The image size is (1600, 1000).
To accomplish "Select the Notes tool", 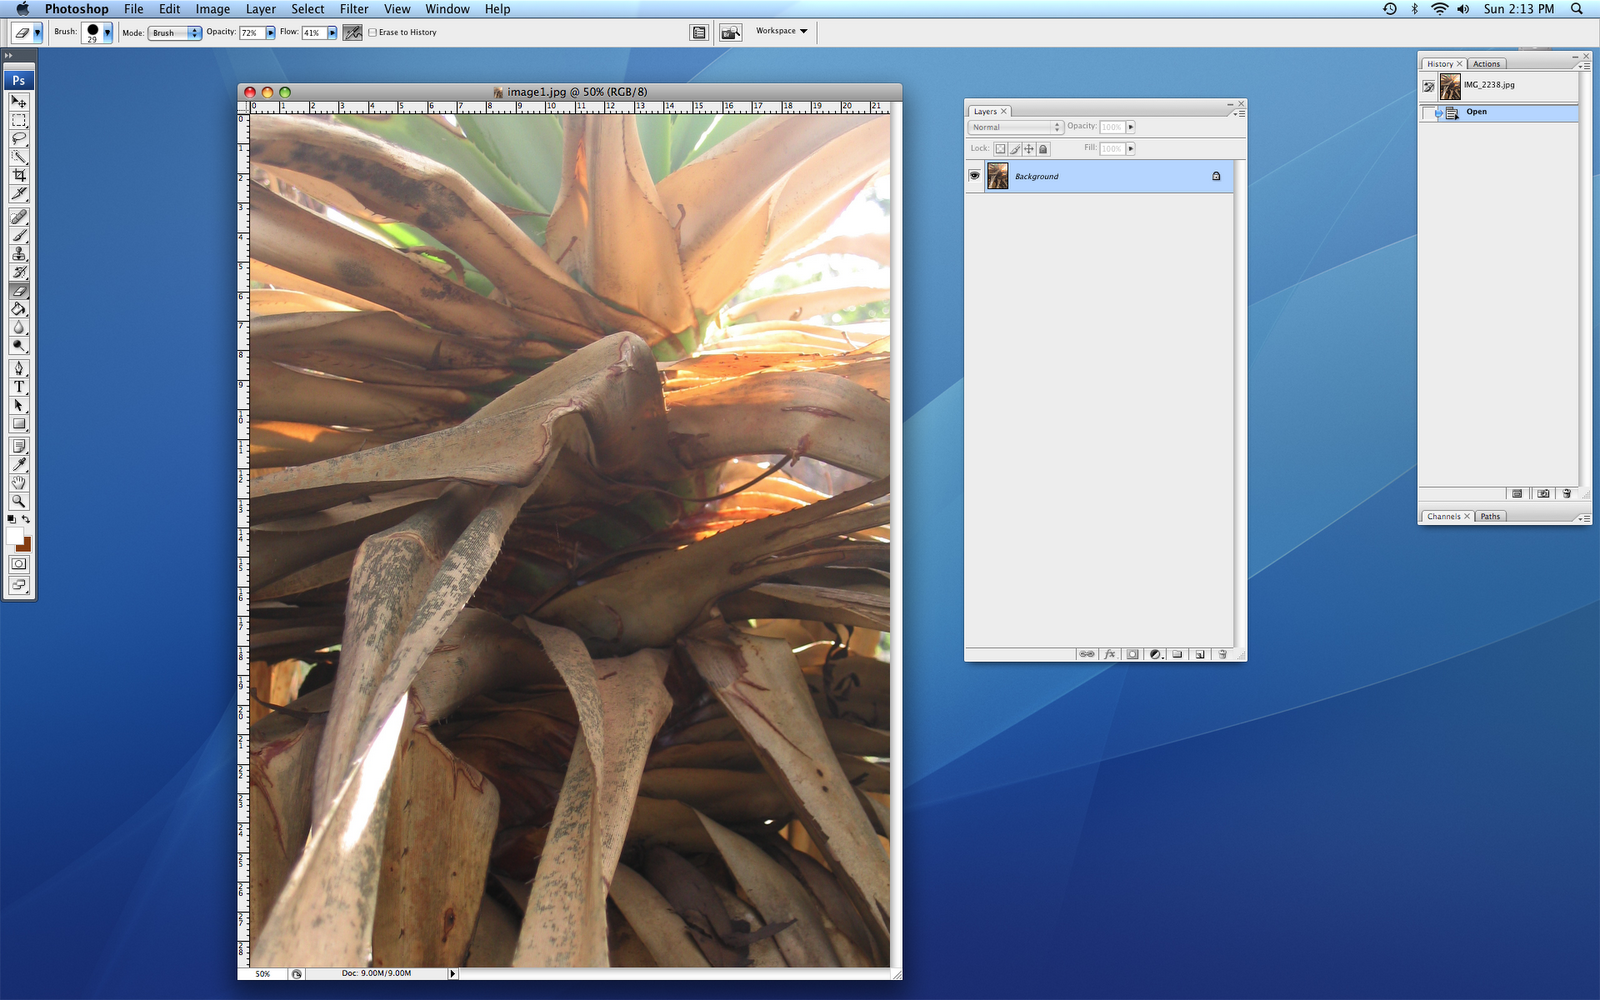I will coord(19,446).
